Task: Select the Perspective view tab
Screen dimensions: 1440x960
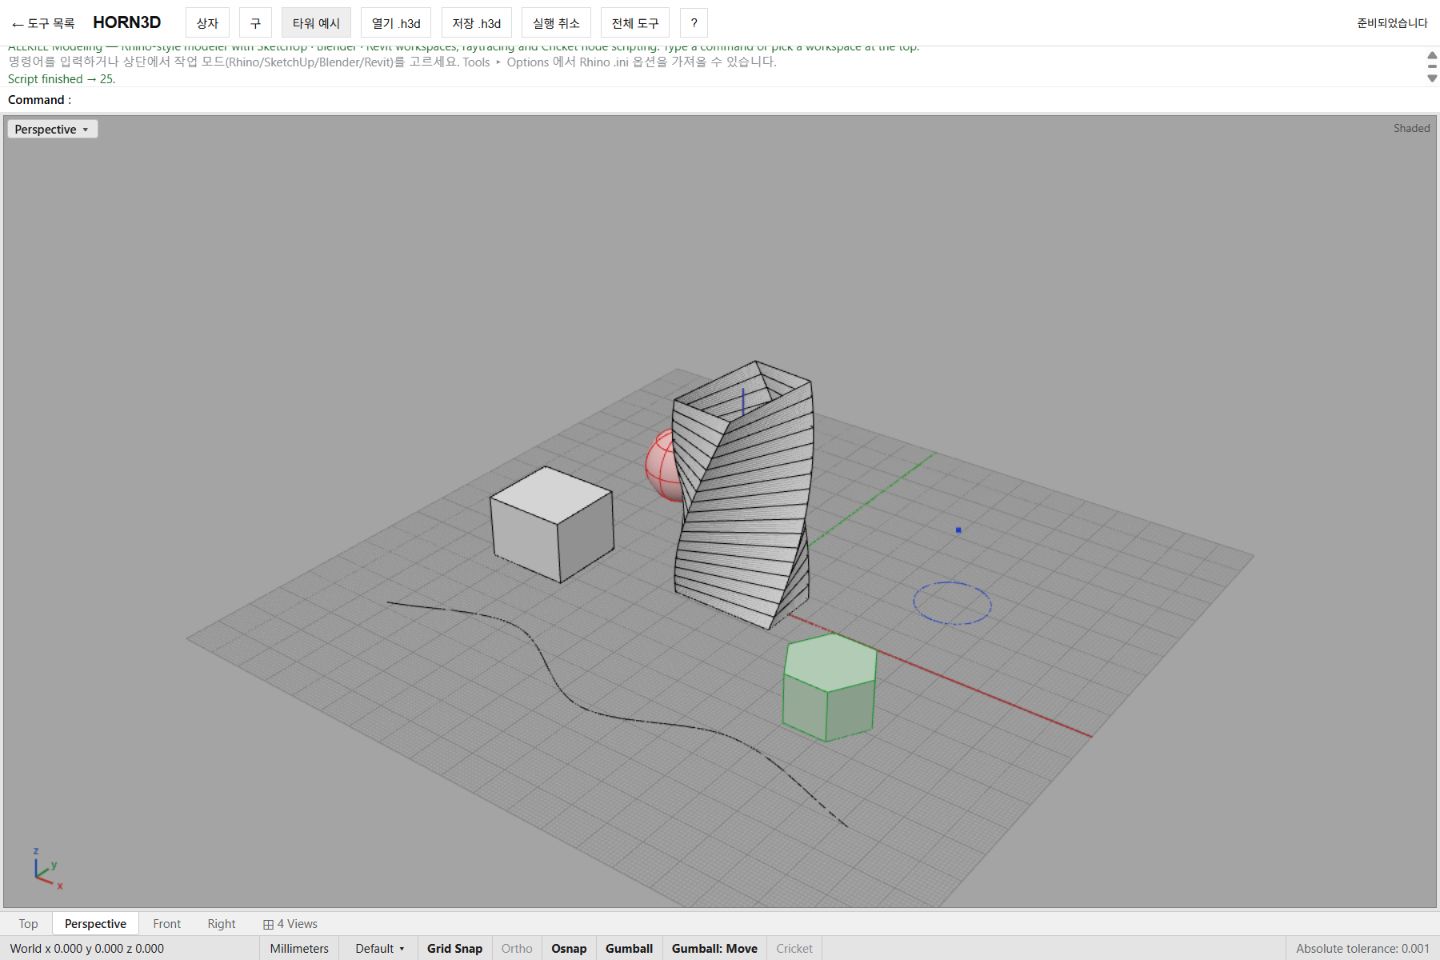Action: (x=95, y=924)
